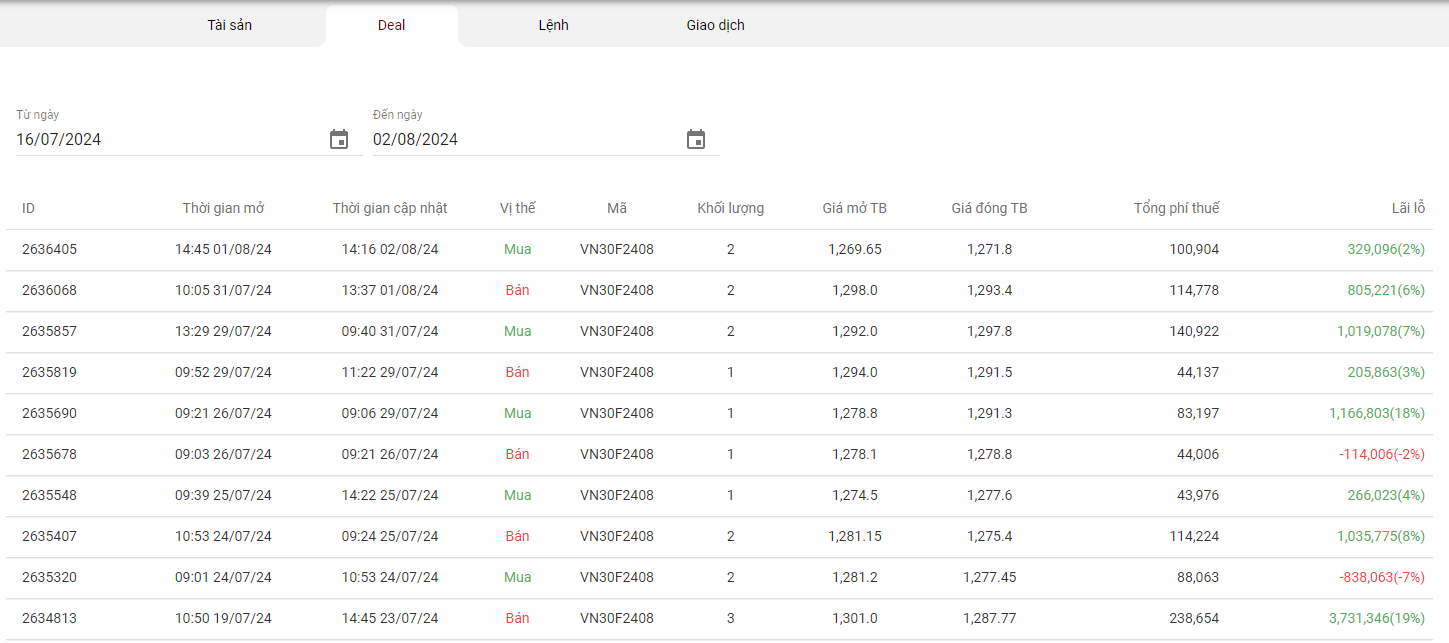Click the 'Thời gian mở' column header
Screen dimensions: 1449x643
click(223, 208)
